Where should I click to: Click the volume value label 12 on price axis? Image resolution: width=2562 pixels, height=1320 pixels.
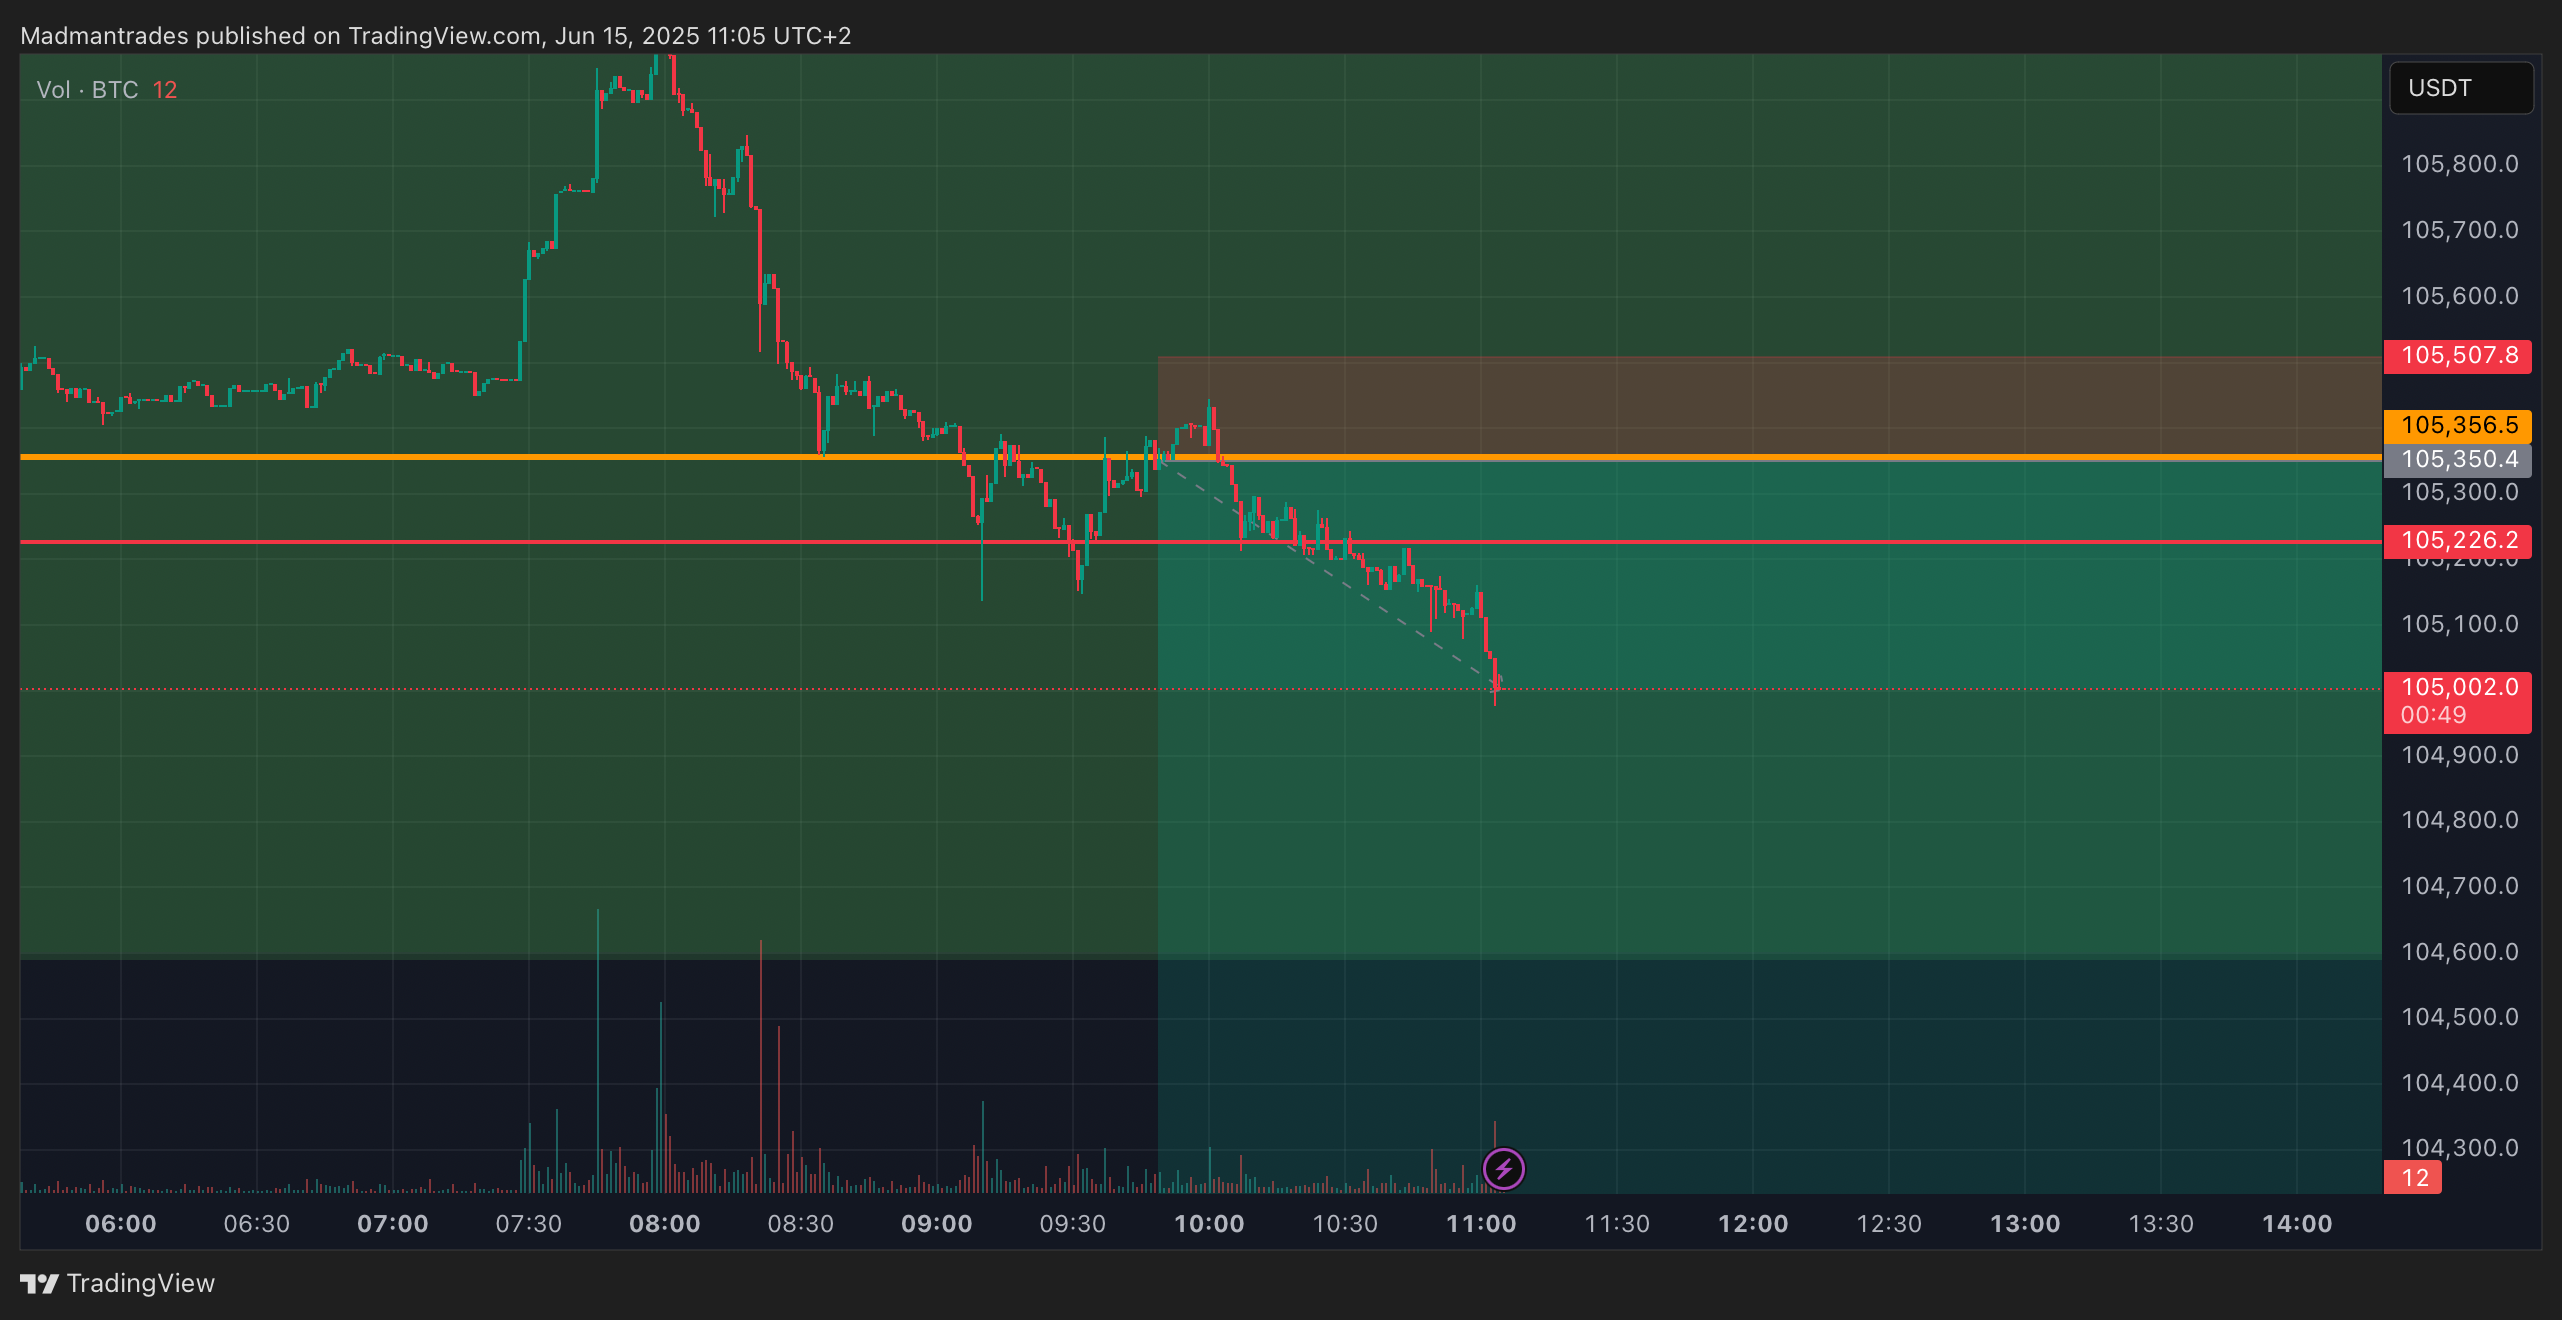tap(2413, 1177)
